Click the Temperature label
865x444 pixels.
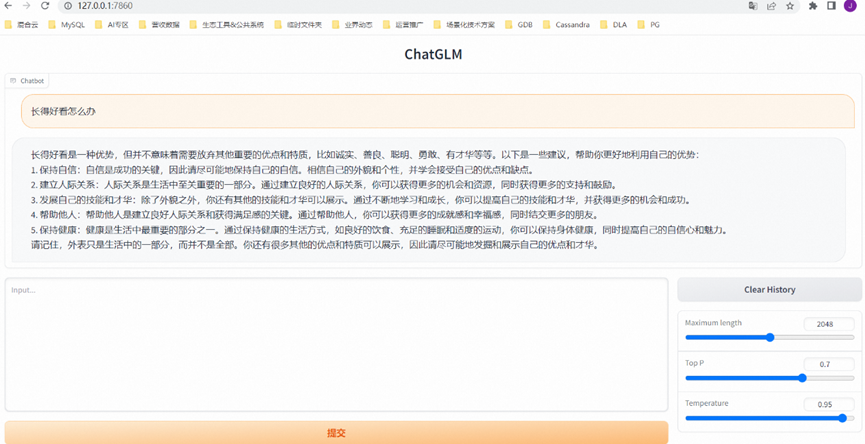(x=707, y=403)
